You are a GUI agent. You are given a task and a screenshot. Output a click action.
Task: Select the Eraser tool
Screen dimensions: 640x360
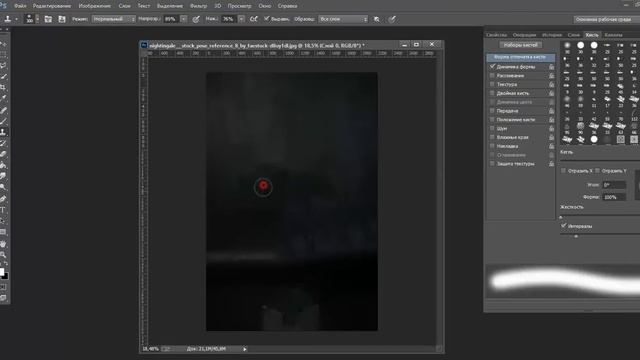point(3,154)
